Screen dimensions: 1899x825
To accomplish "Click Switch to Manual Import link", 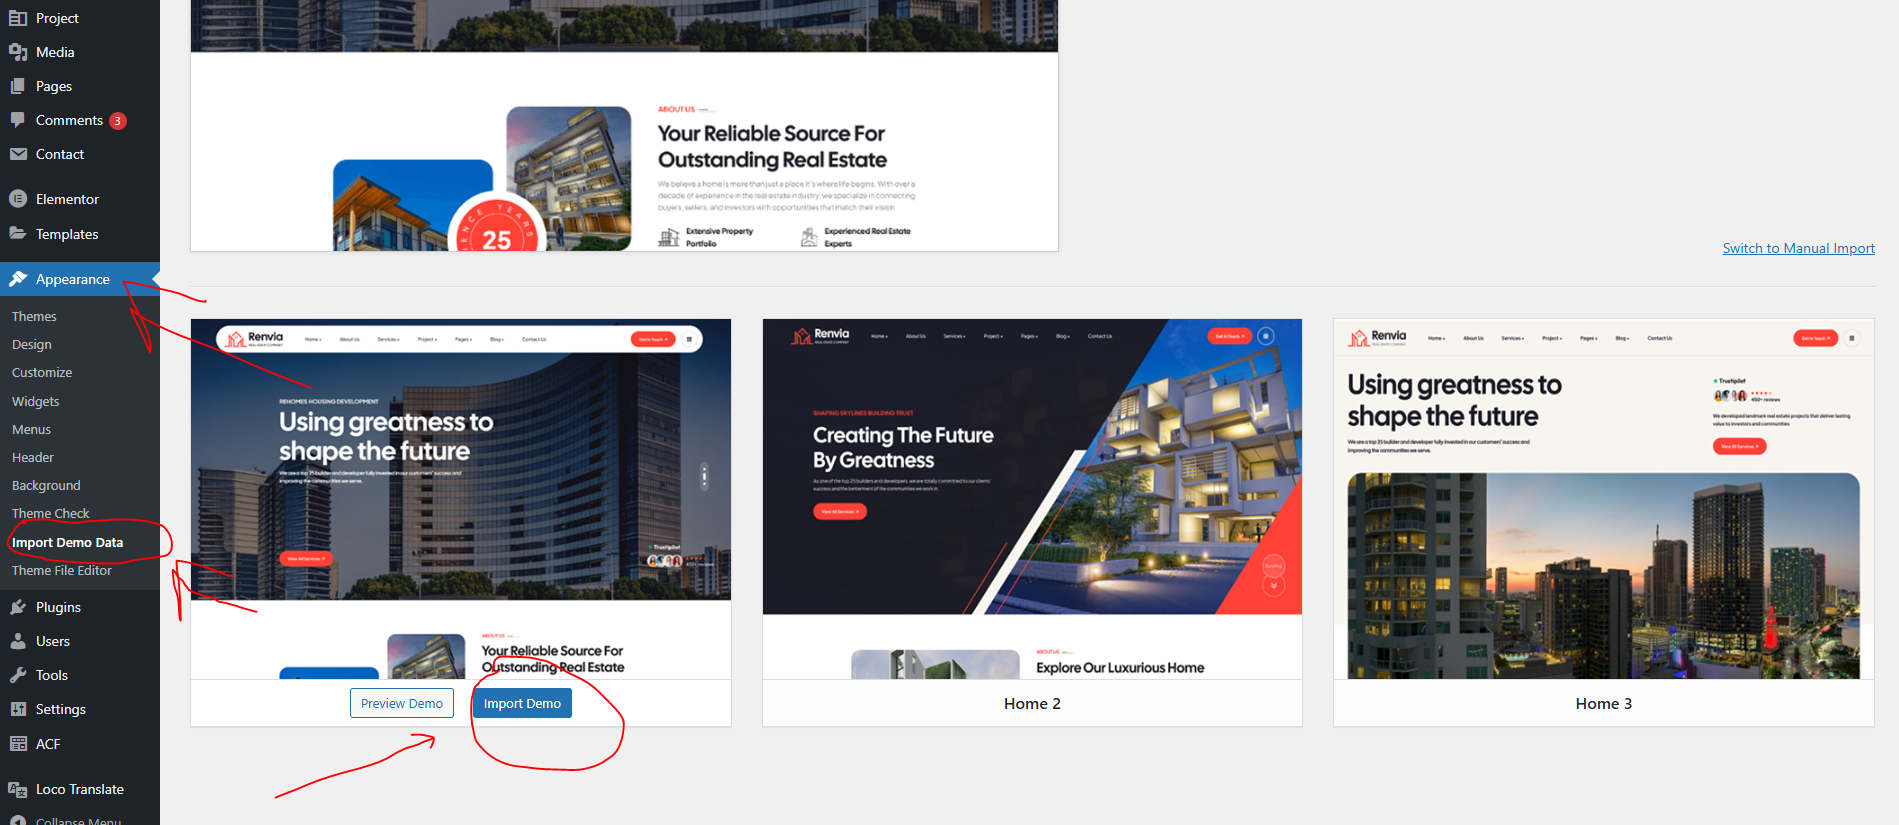I will (1798, 248).
